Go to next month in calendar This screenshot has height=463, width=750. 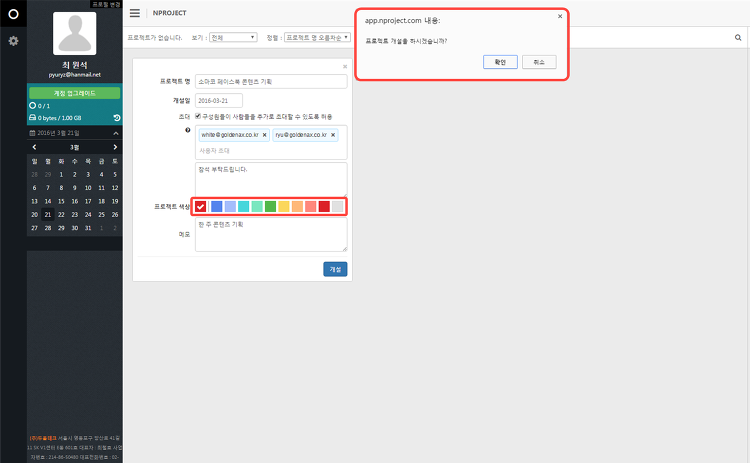coord(115,147)
